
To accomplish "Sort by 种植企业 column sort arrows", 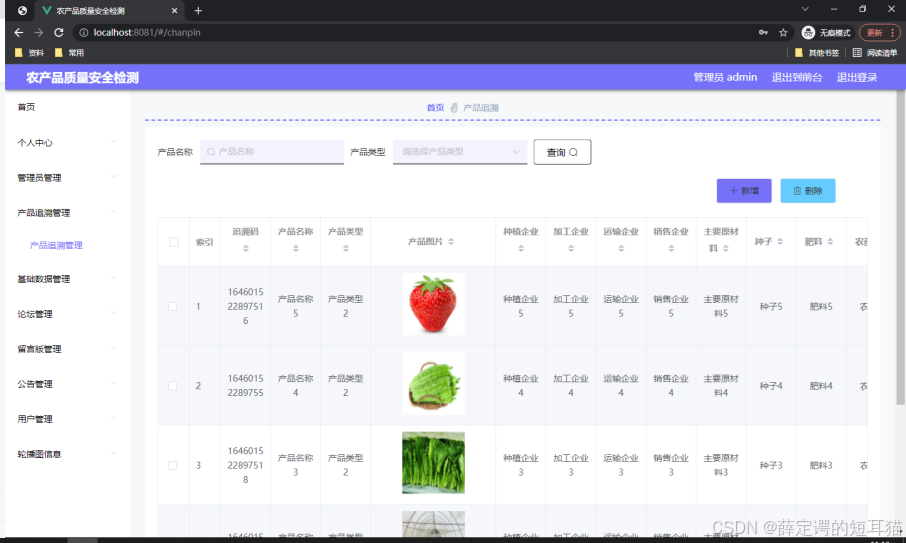I will coord(521,248).
